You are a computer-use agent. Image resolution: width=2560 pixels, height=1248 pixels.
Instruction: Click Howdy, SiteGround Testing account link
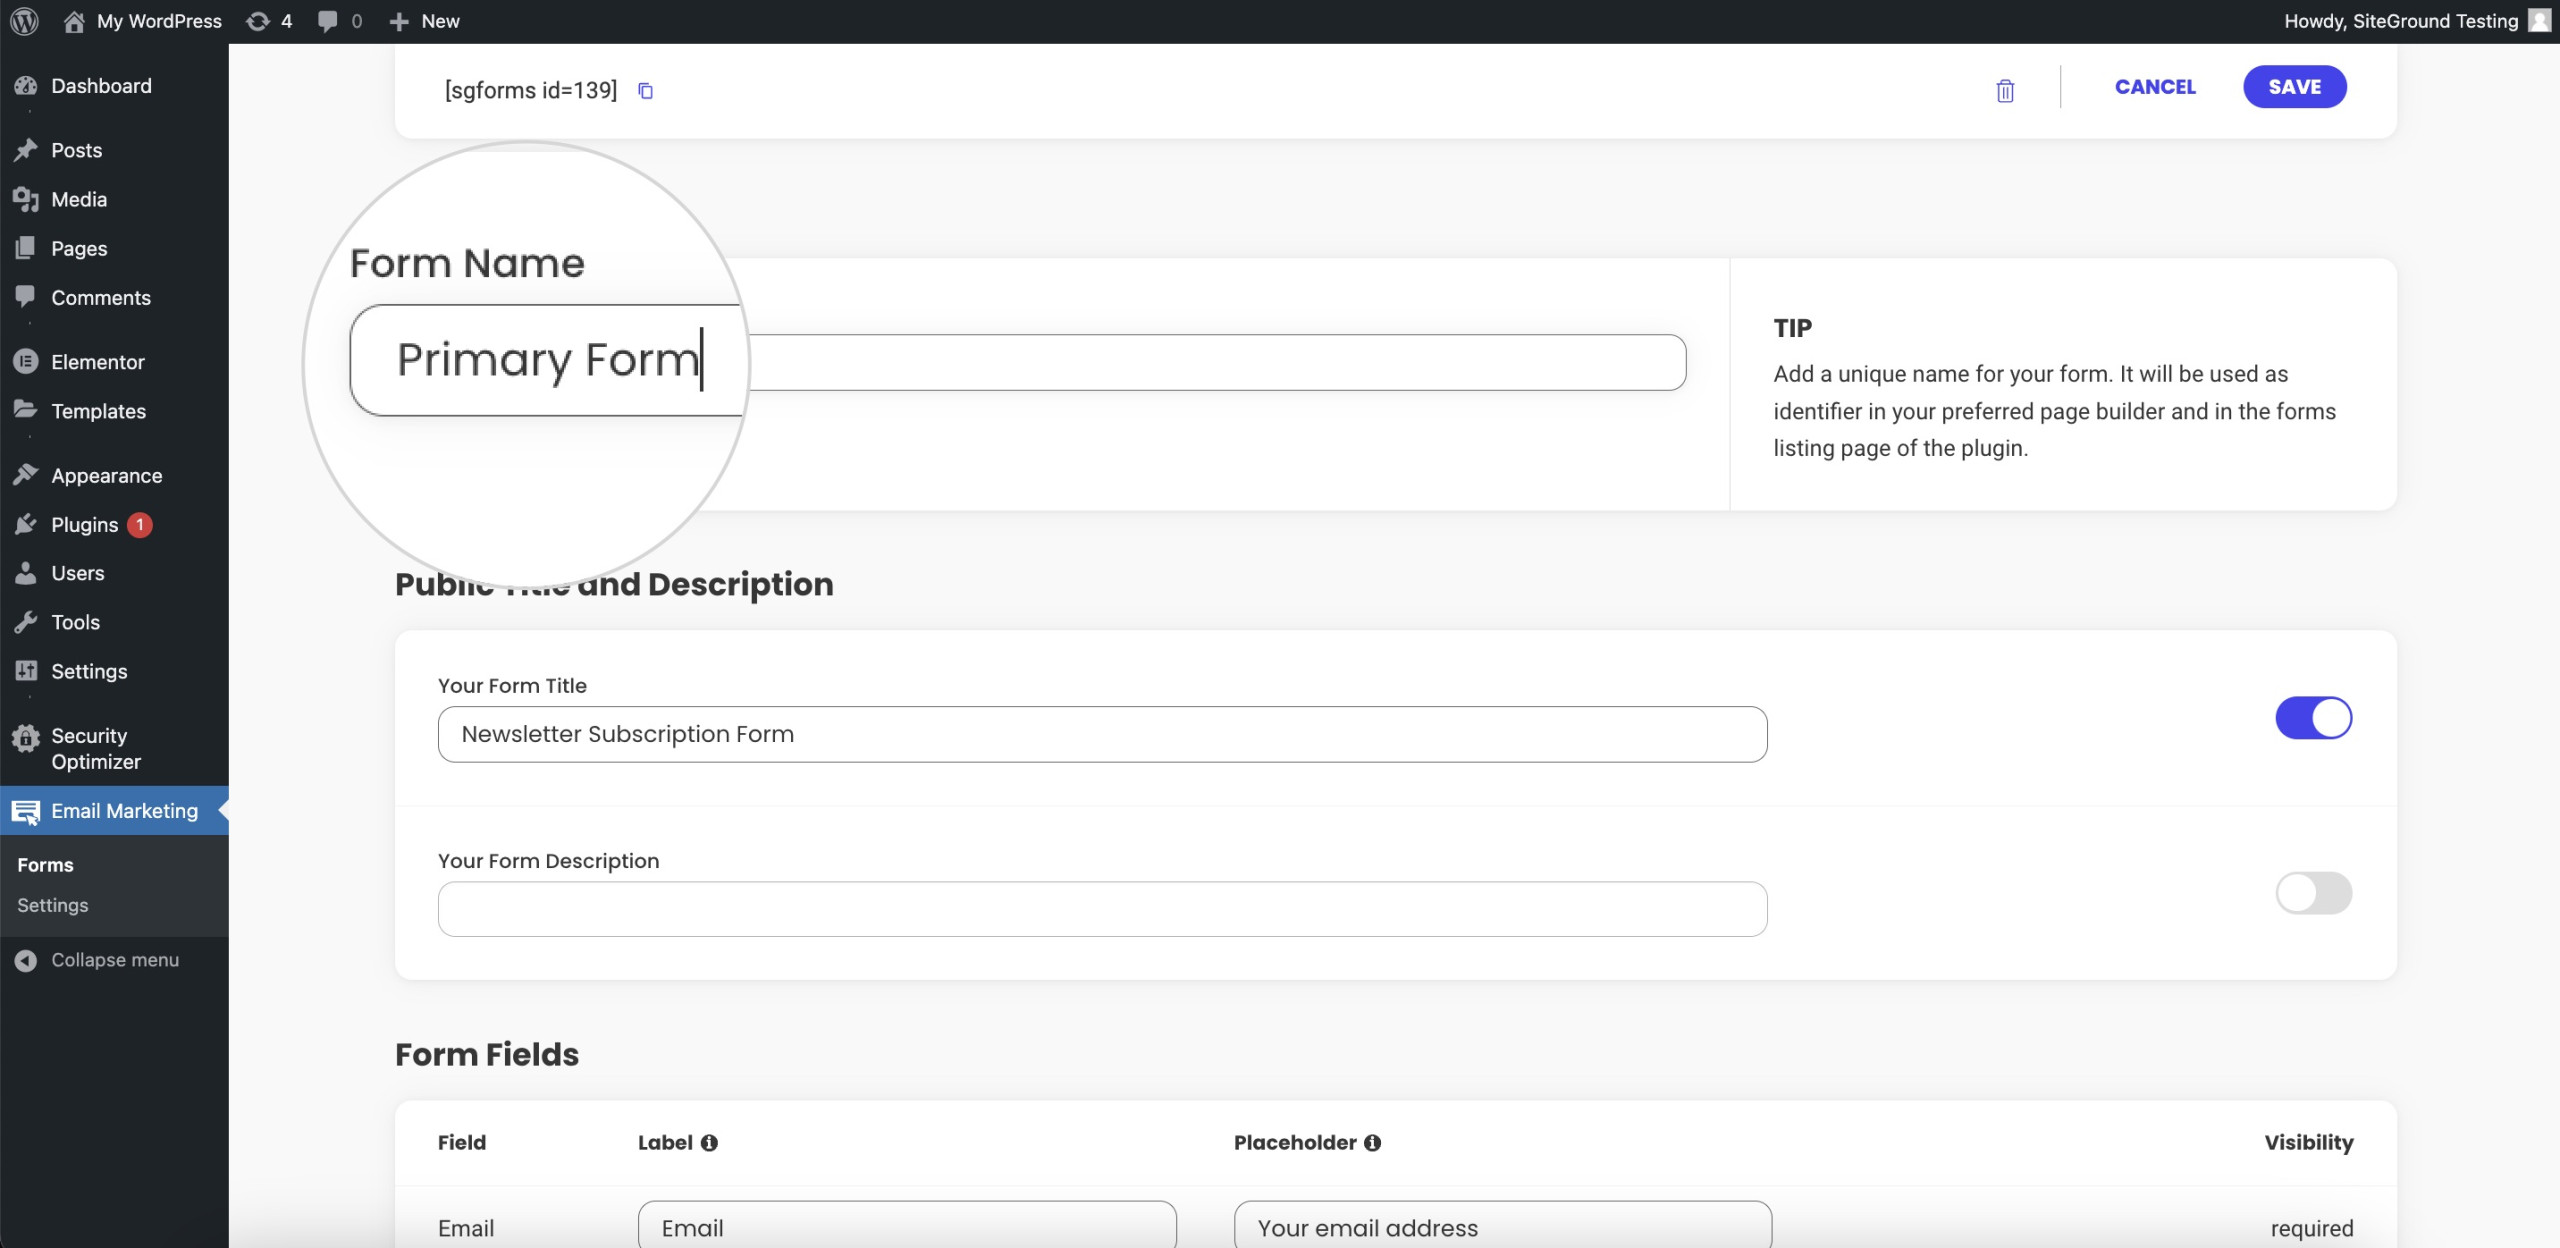2416,21
